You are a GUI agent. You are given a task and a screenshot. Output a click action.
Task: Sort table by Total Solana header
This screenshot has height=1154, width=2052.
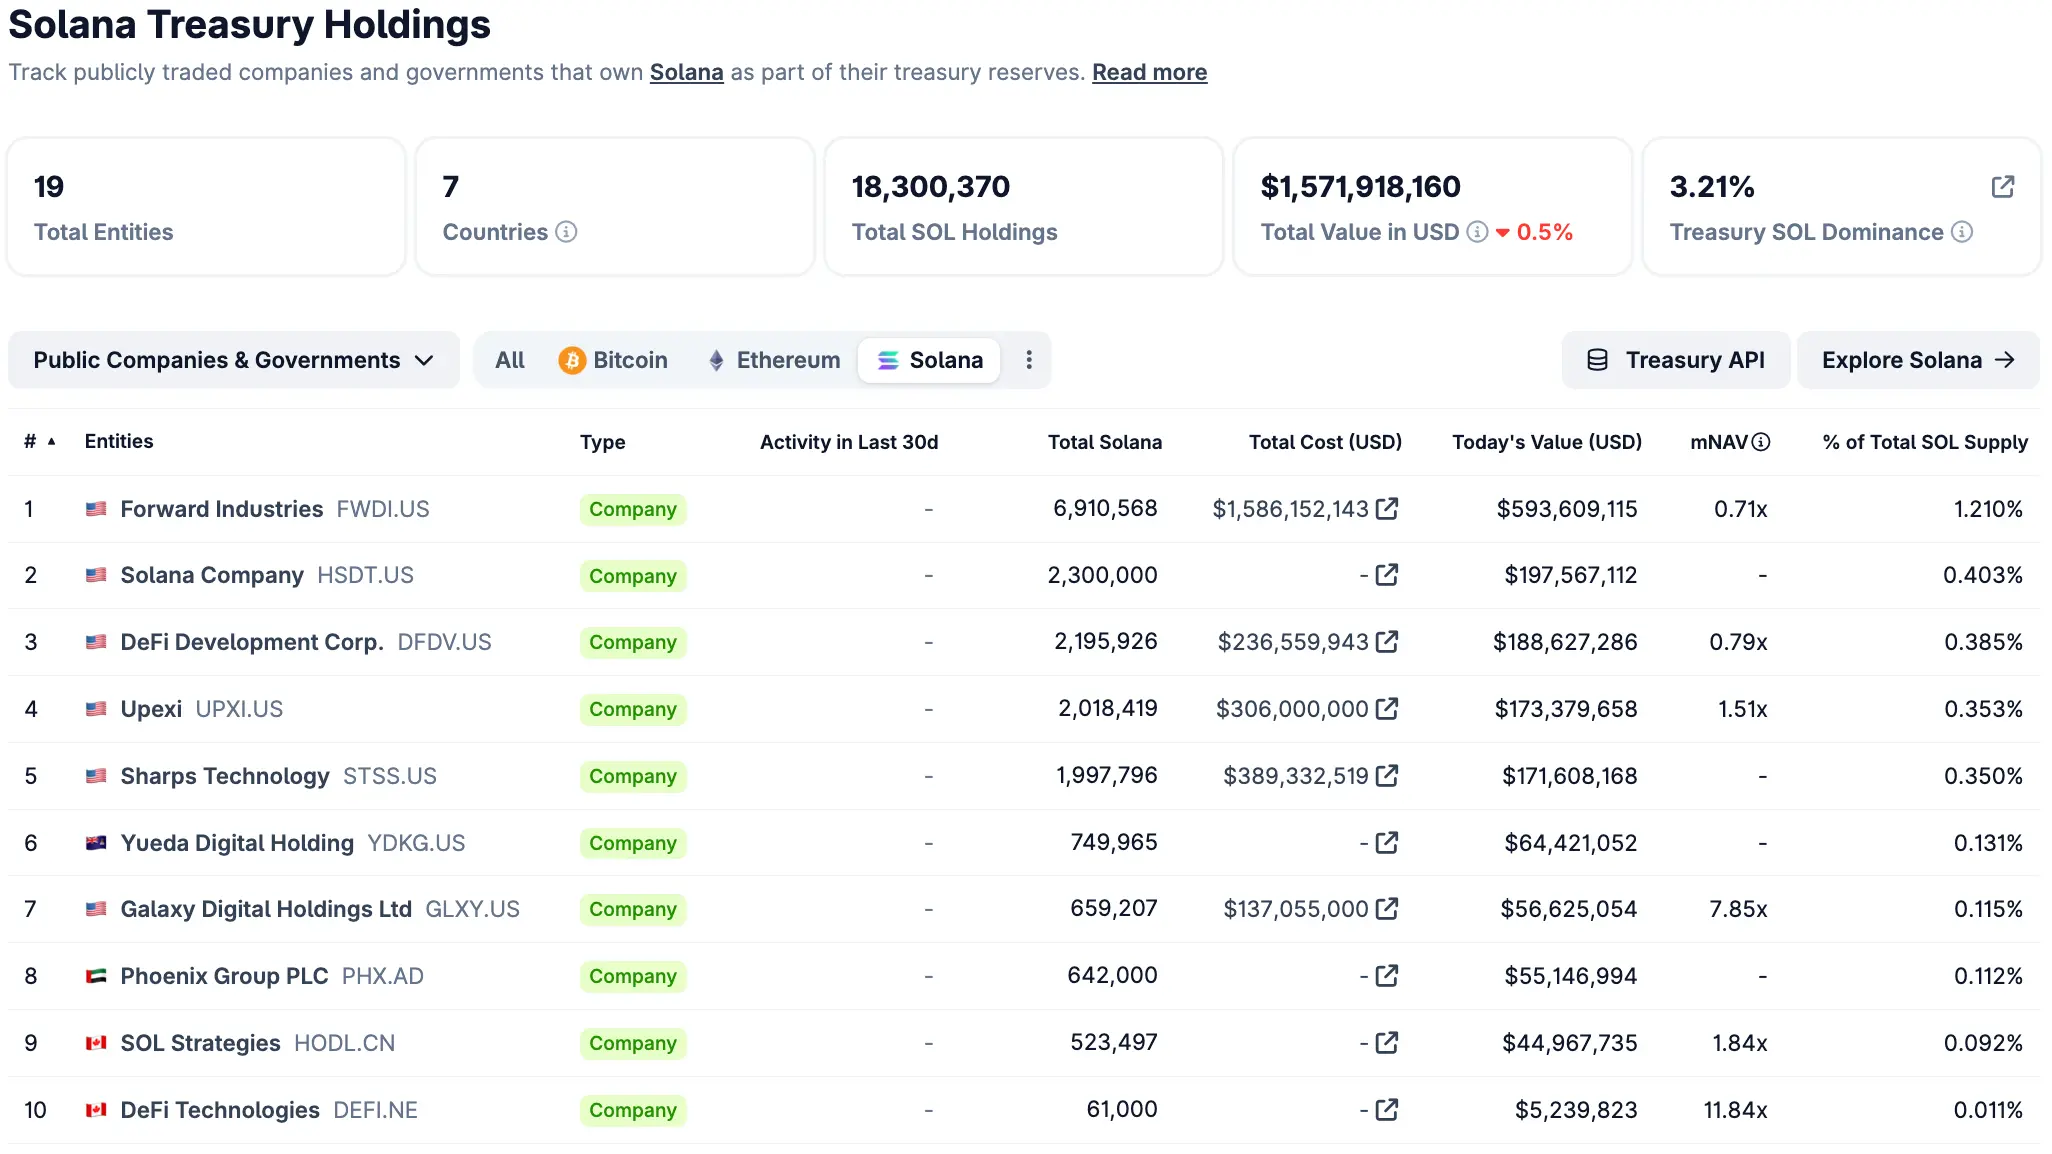pyautogui.click(x=1104, y=442)
